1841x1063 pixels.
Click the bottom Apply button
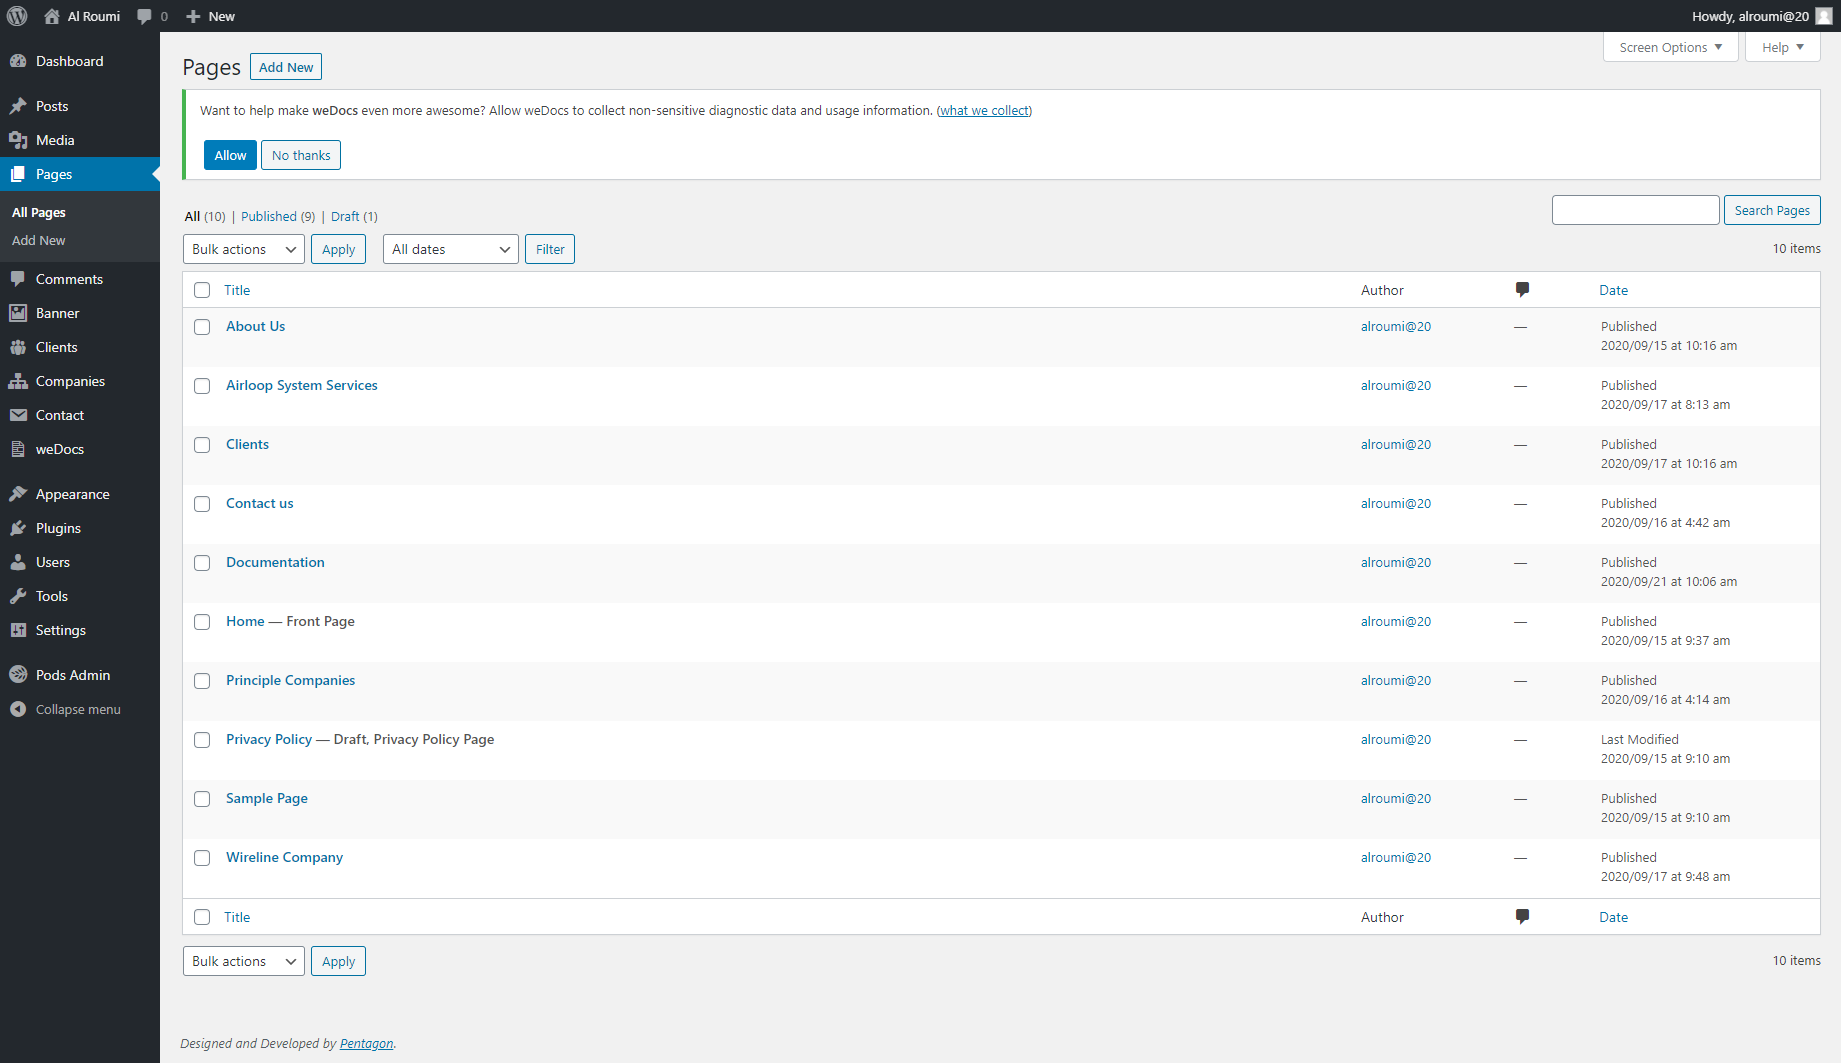tap(338, 961)
